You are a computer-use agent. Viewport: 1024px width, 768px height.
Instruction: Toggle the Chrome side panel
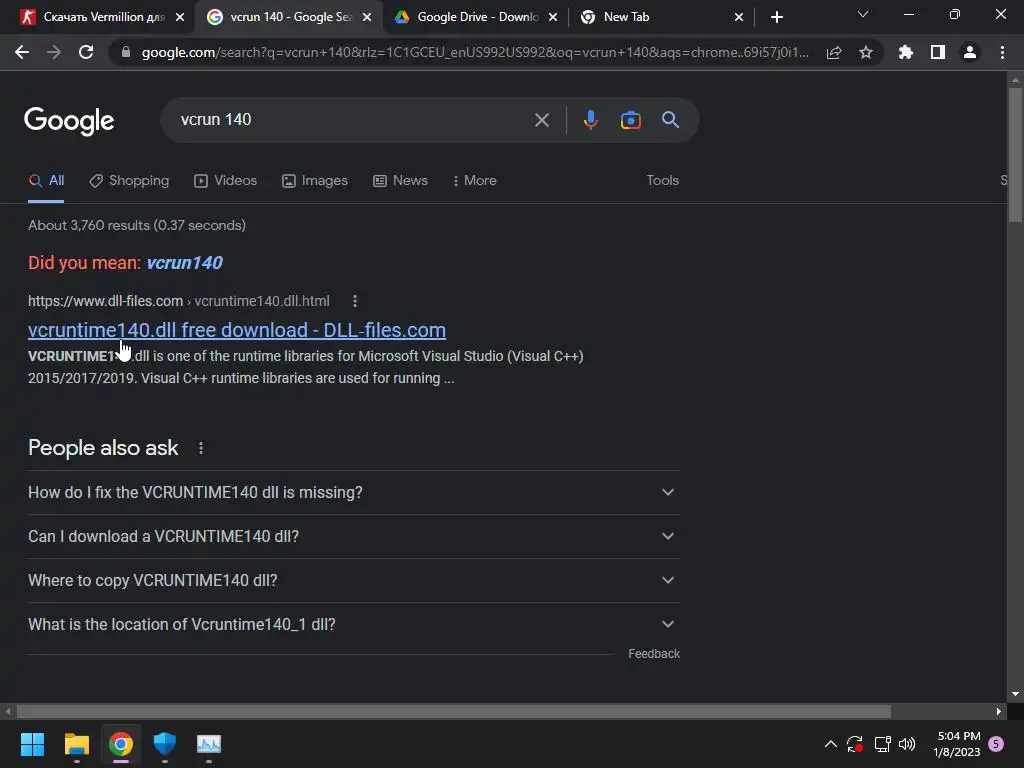[938, 52]
